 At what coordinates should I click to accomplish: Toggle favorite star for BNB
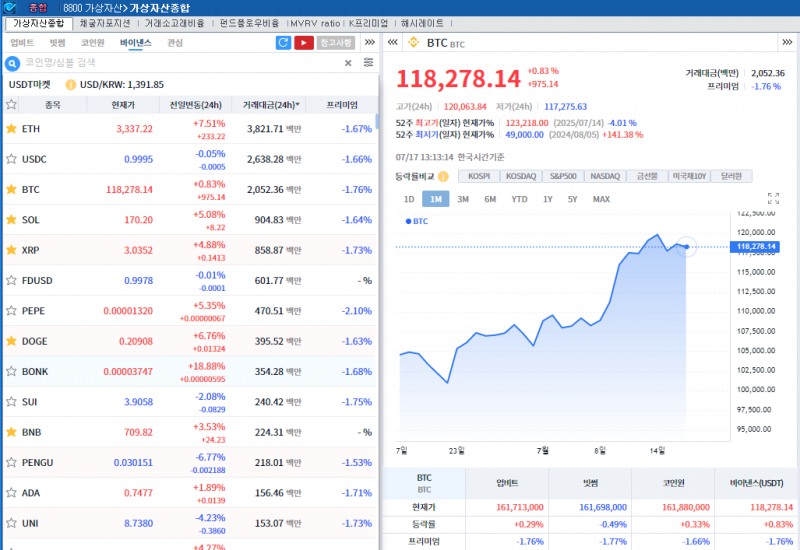point(11,432)
